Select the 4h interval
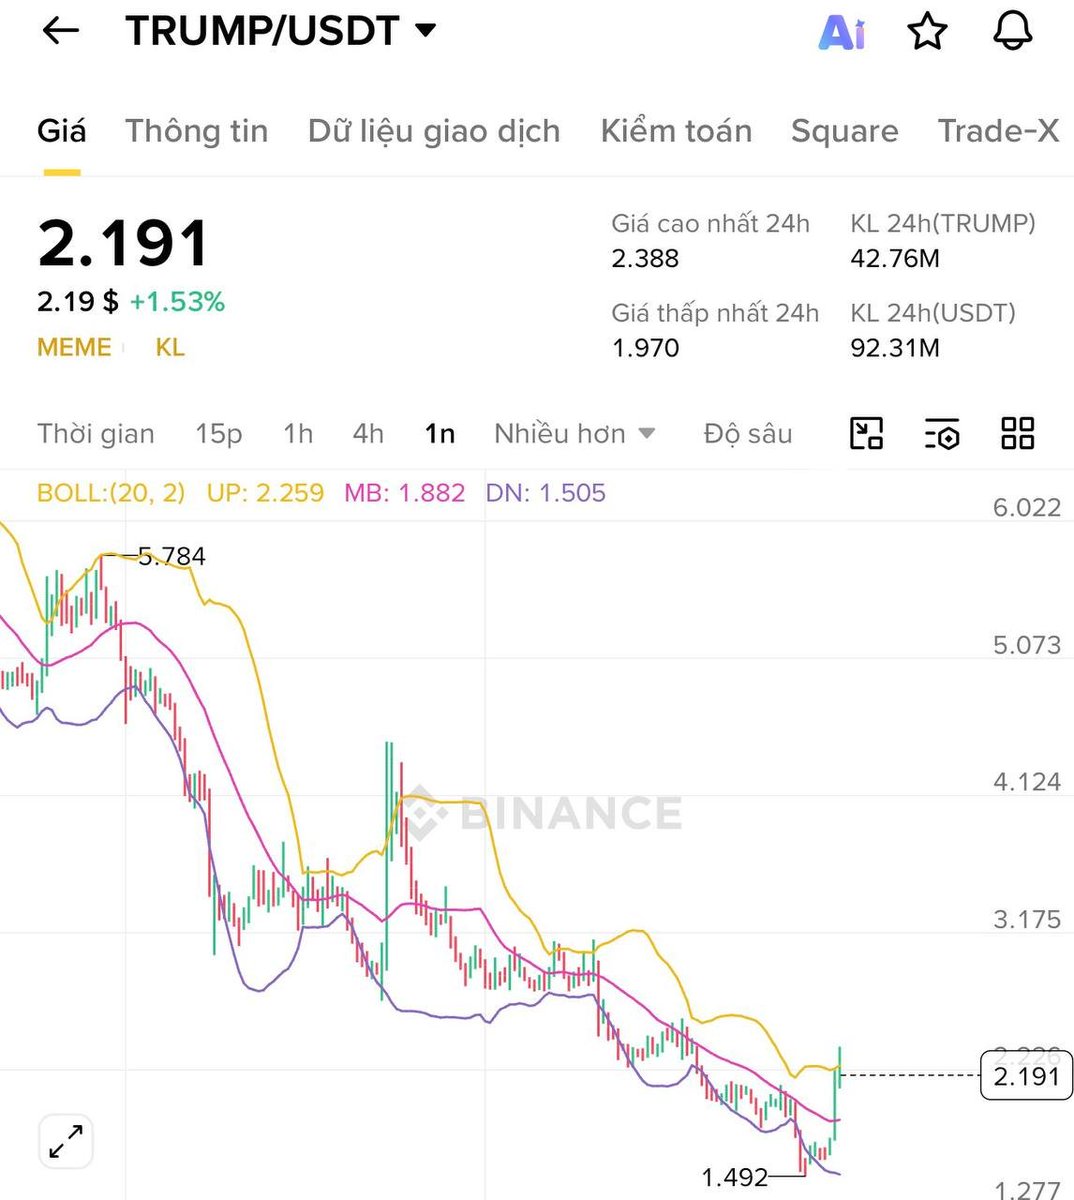Image resolution: width=1074 pixels, height=1200 pixels. pos(368,433)
